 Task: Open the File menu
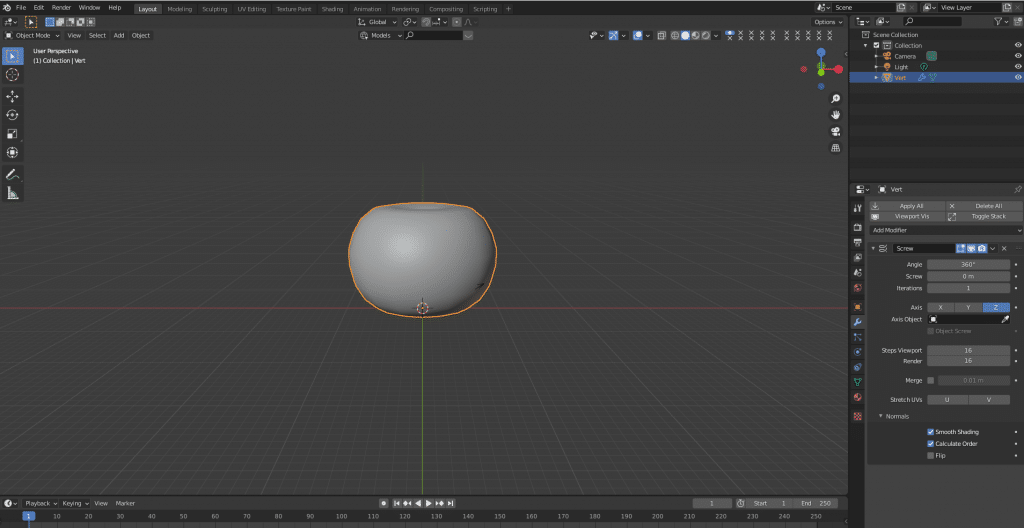pos(21,8)
